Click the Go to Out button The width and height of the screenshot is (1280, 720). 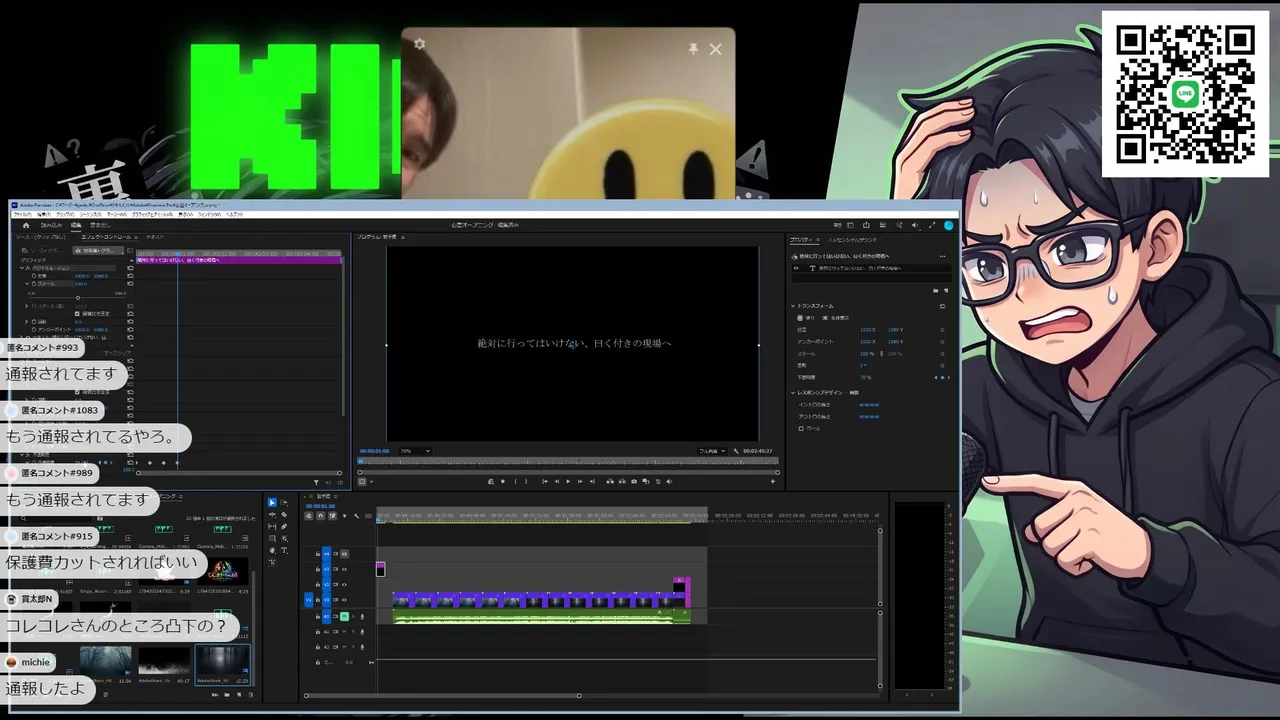(x=592, y=481)
